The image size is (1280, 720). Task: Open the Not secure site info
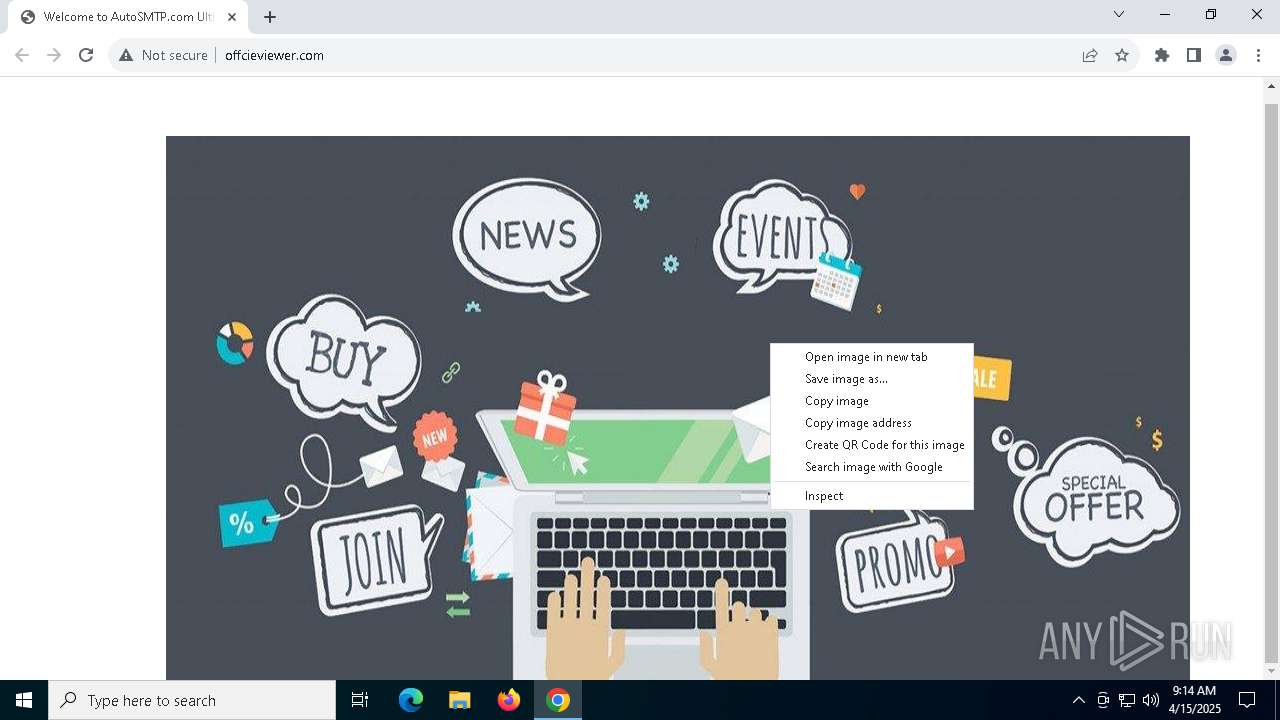pos(163,55)
